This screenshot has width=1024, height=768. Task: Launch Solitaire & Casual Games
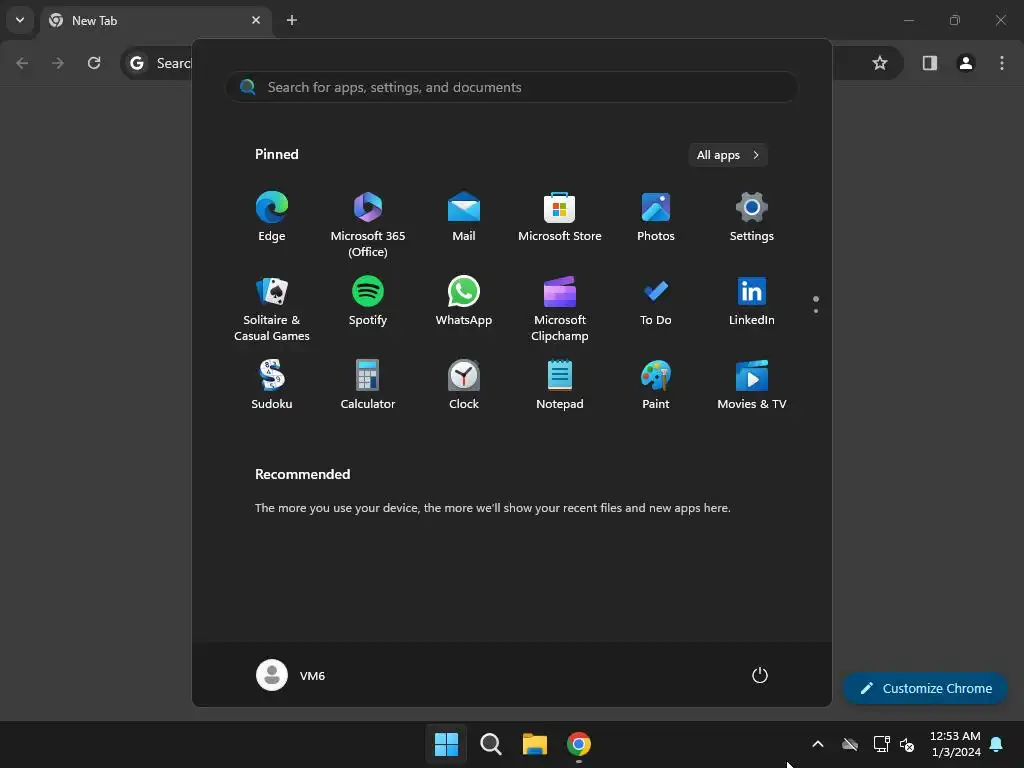click(x=272, y=309)
